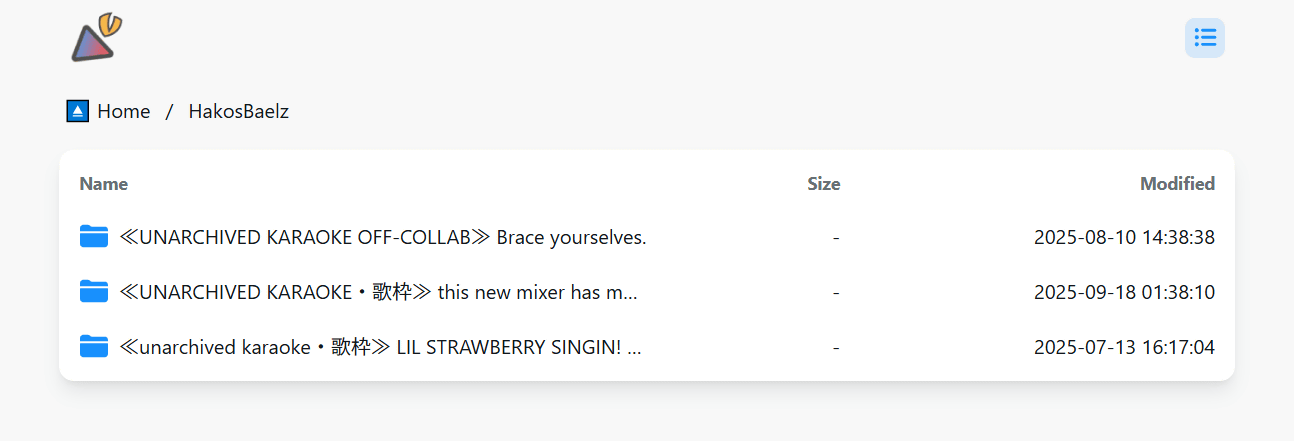Viewport: 1294px width, 441px height.
Task: Toggle the list view layout button
Action: 1204,38
